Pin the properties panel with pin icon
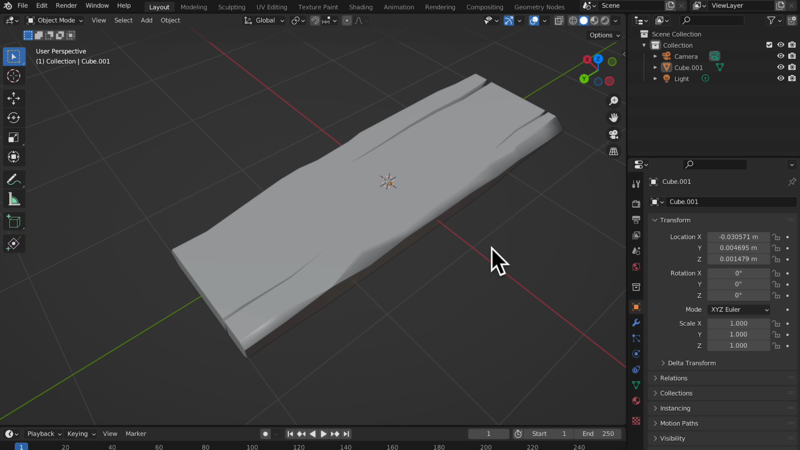The width and height of the screenshot is (800, 450). [x=791, y=182]
